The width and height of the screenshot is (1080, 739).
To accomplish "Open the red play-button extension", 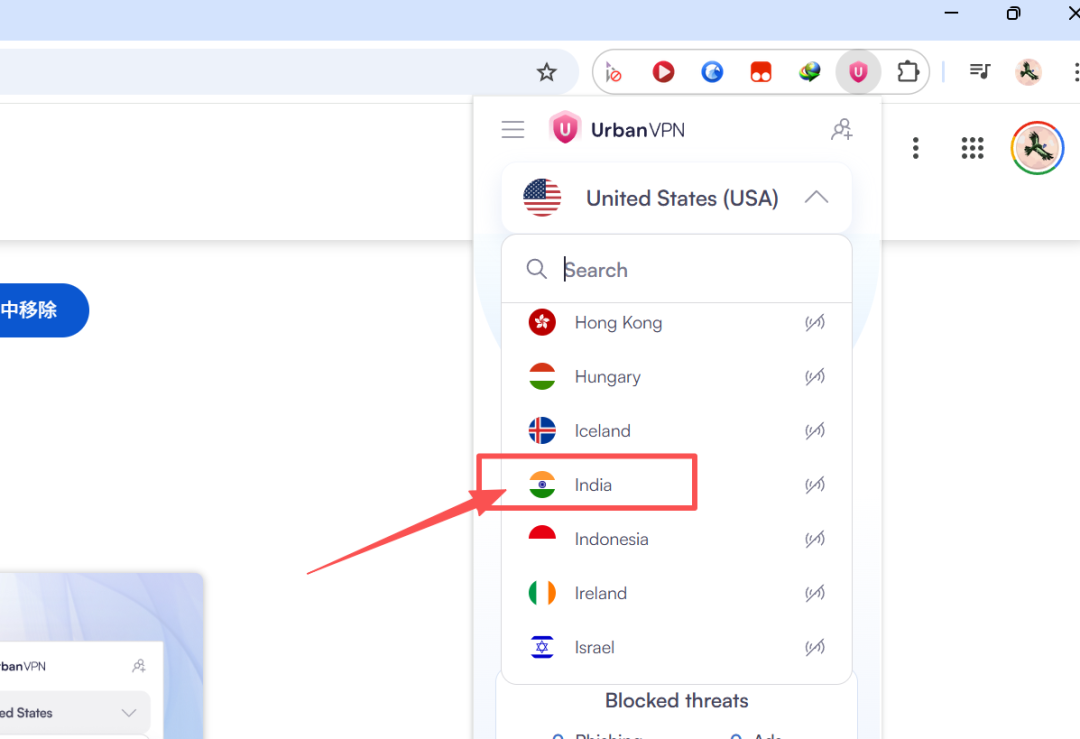I will [x=663, y=72].
